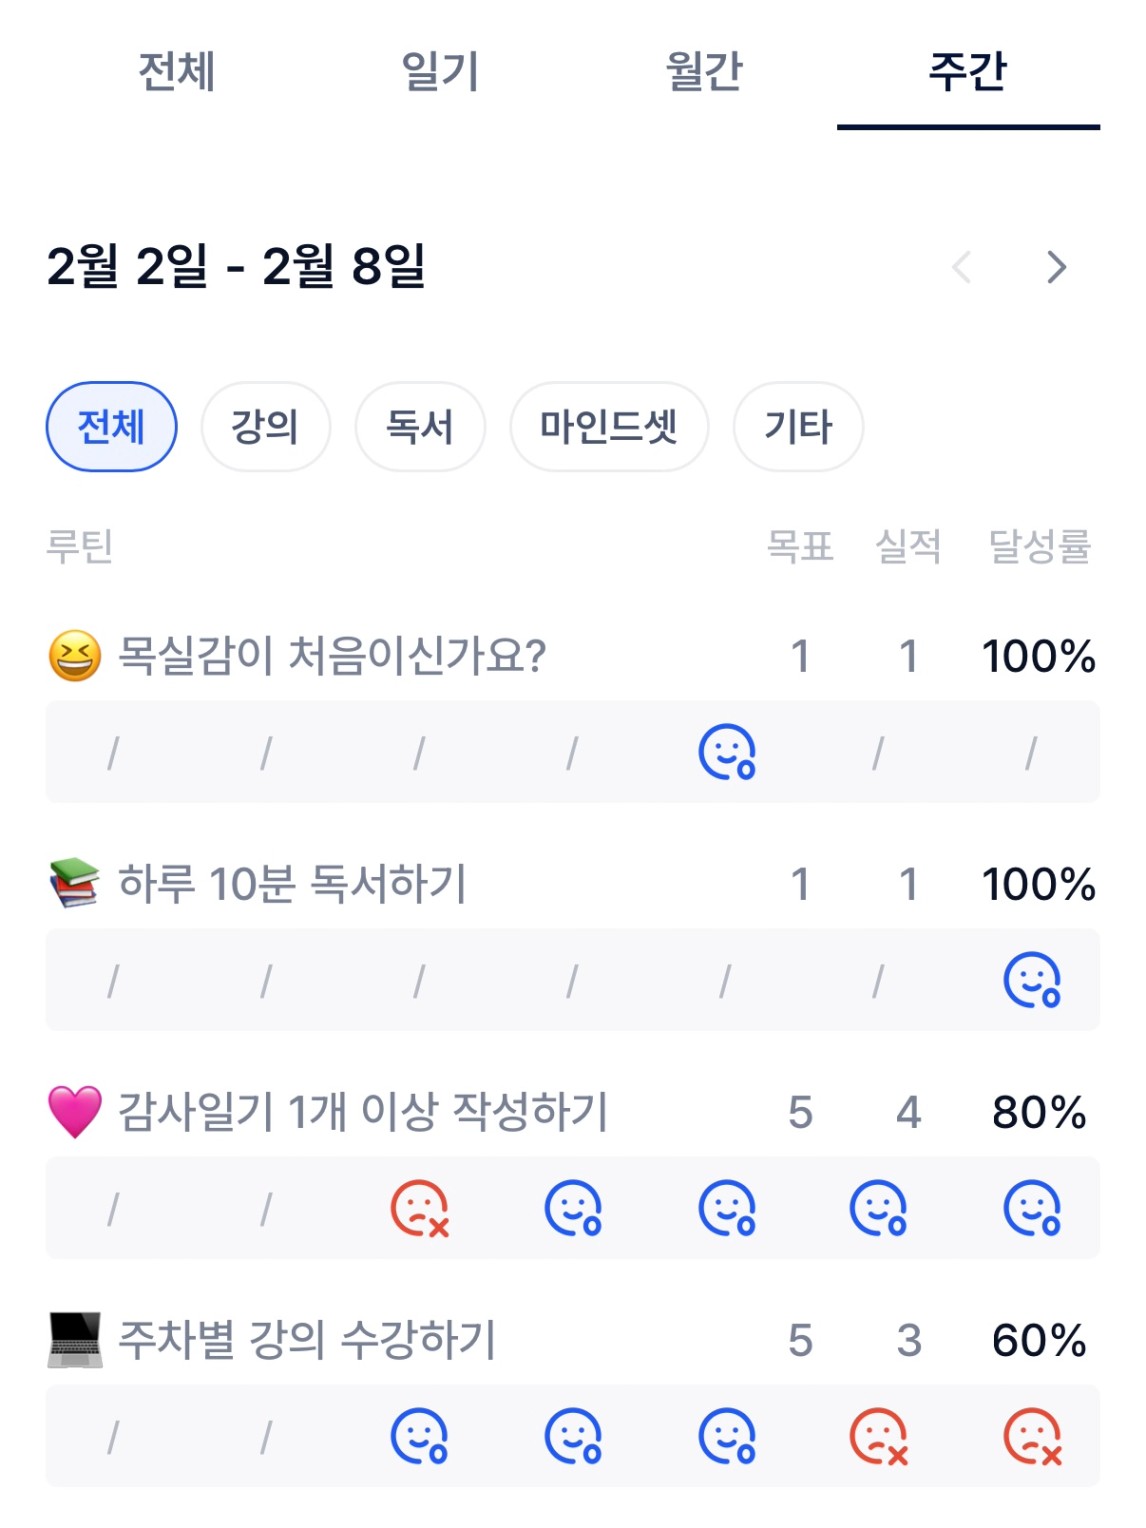Viewport: 1146px width, 1528px height.
Task: Click the pink heart emoji beside 감사일기
Action: pos(75,1112)
